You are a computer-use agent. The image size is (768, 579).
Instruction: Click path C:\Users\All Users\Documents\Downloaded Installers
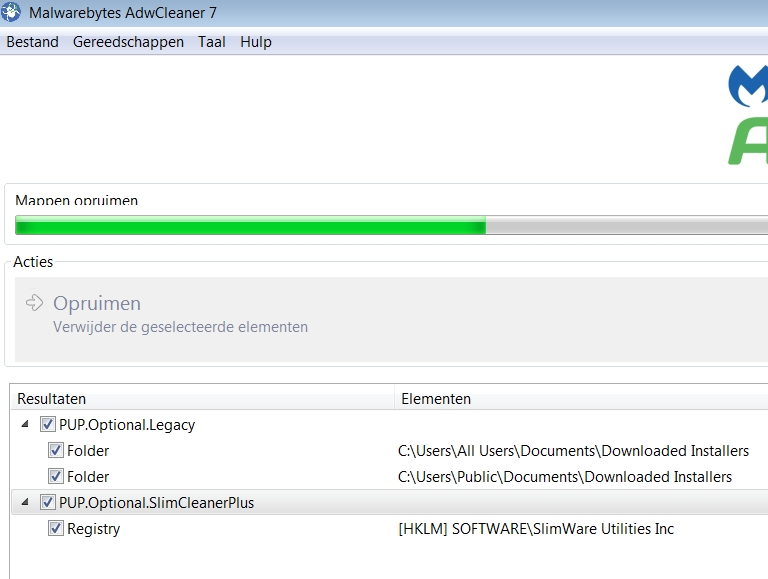[574, 451]
